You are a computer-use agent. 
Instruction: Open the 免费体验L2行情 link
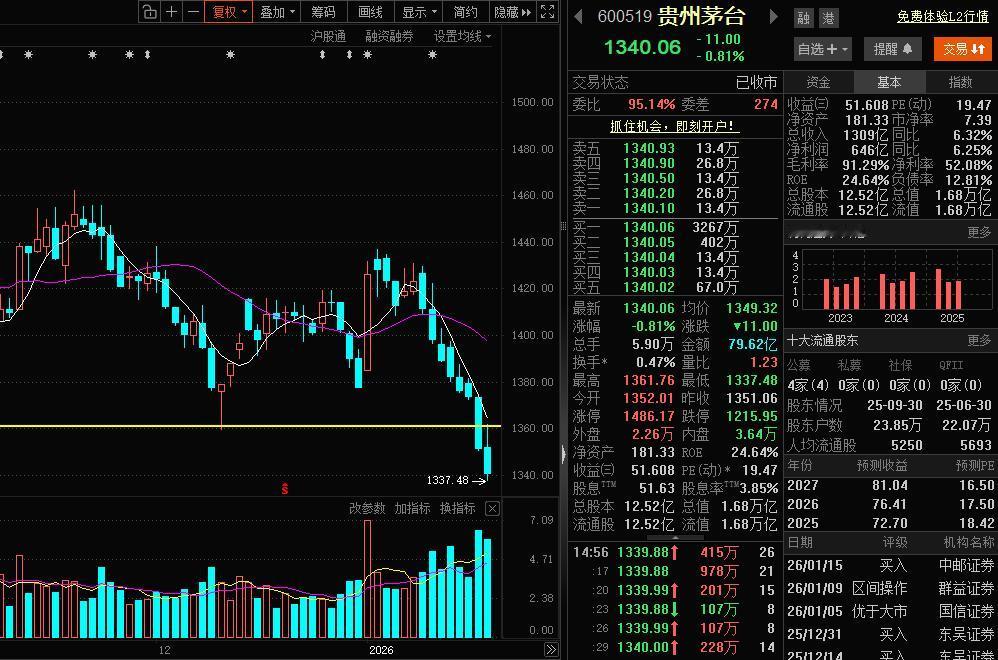(943, 17)
